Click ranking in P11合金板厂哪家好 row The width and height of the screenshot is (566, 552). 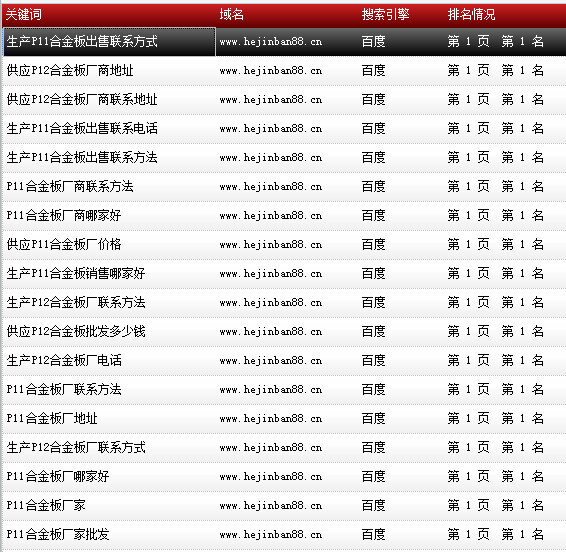pos(496,477)
